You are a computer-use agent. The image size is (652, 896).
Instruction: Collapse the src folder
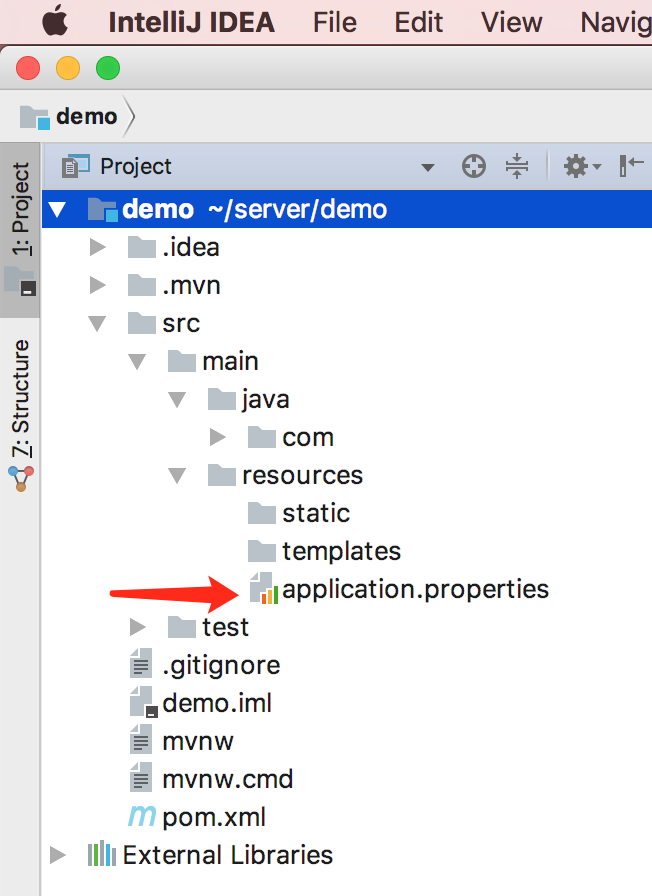[97, 323]
